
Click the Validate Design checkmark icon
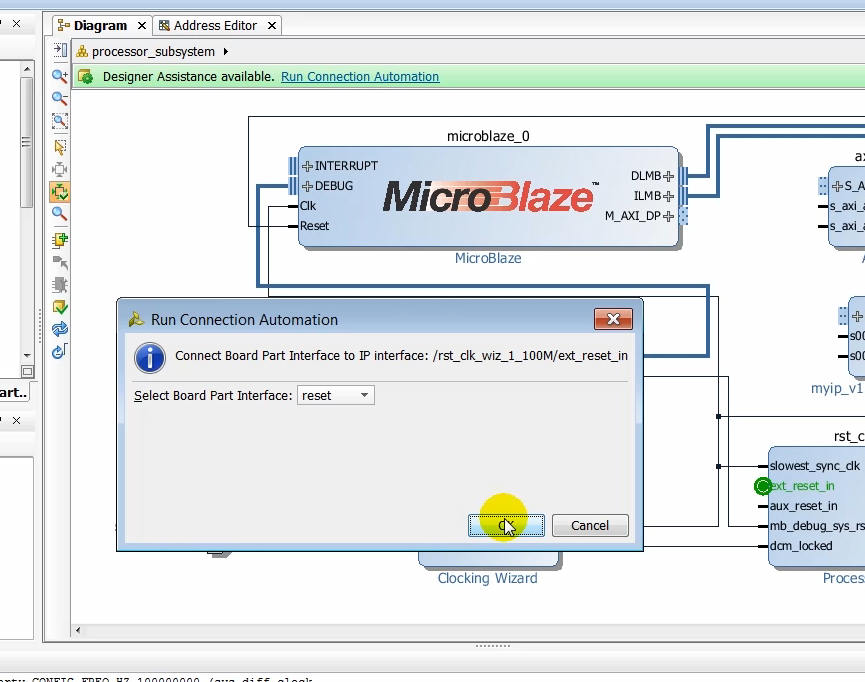coord(60,307)
